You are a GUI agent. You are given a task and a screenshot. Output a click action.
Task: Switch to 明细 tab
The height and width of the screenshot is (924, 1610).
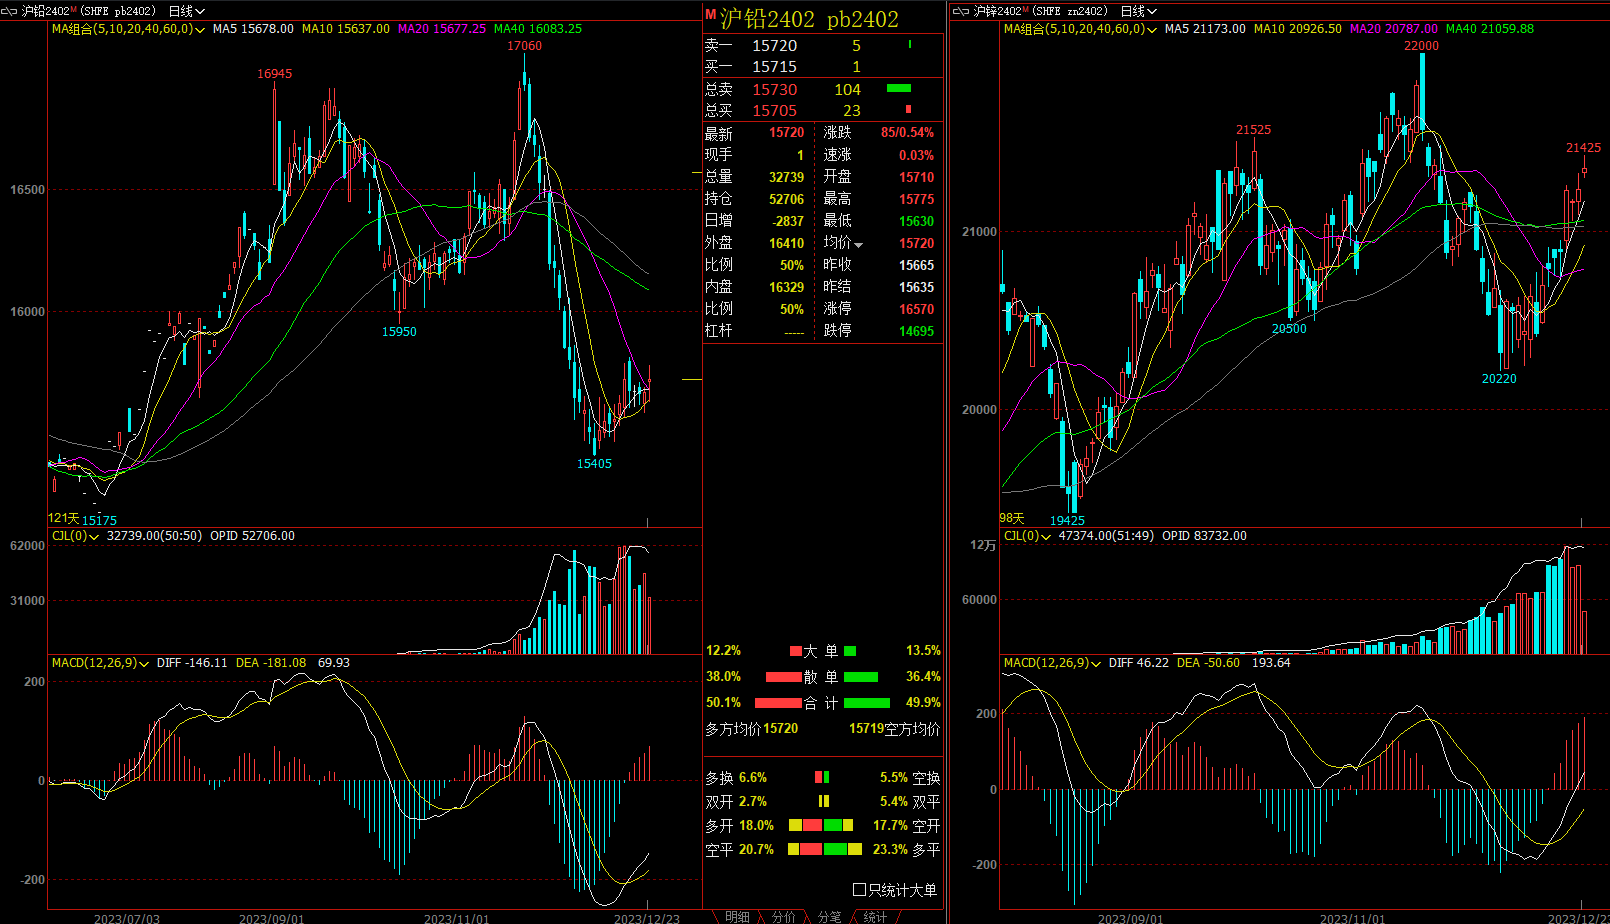737,916
